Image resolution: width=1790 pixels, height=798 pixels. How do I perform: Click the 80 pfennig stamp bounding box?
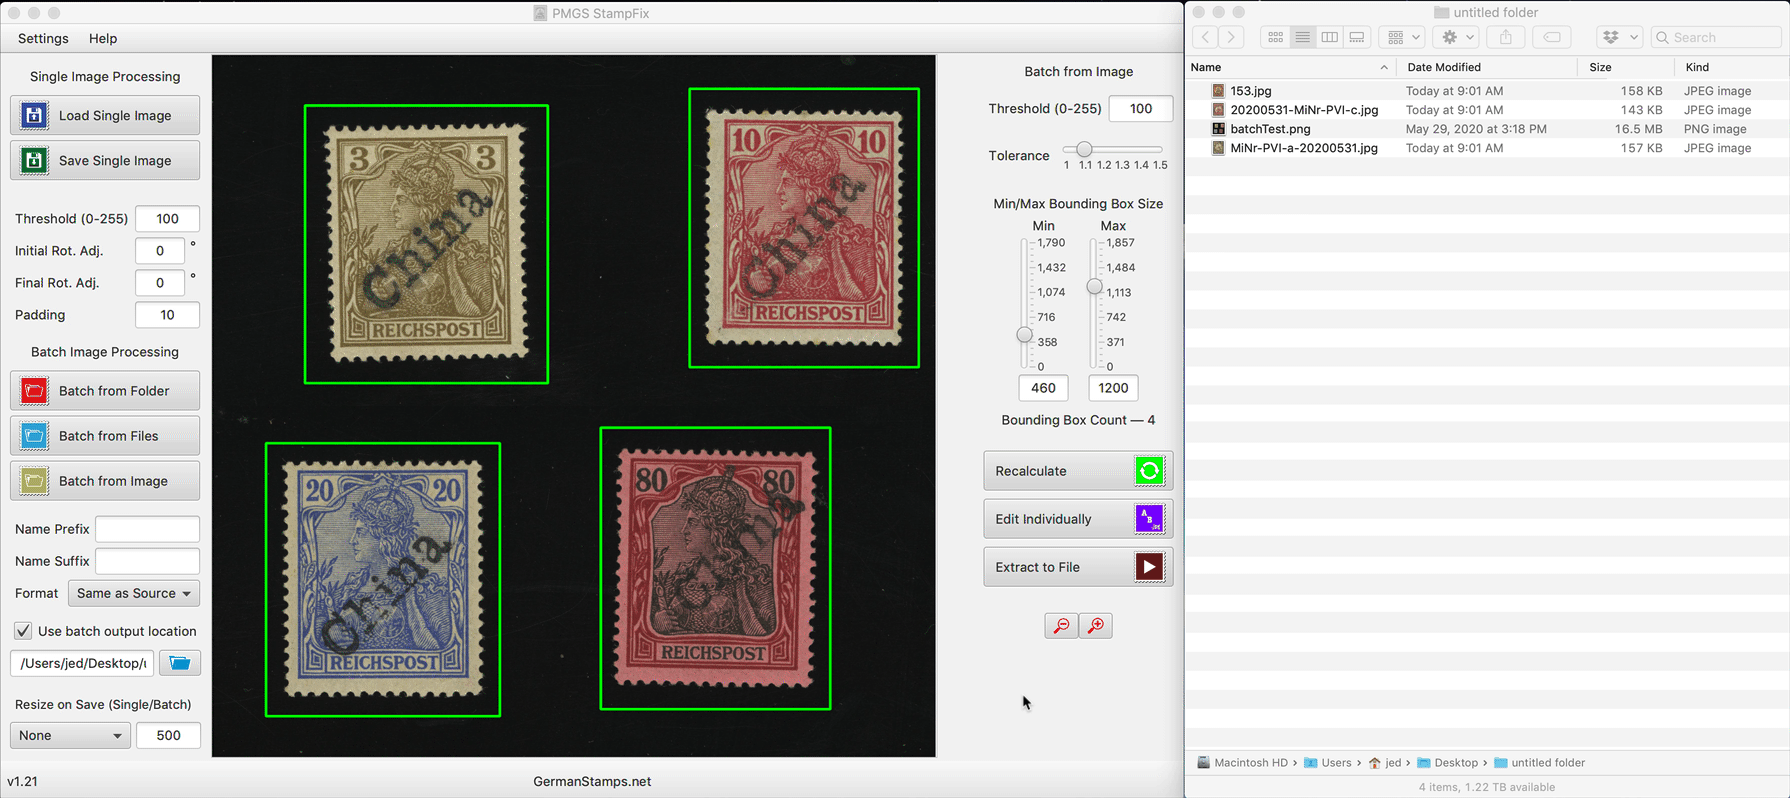coord(715,568)
